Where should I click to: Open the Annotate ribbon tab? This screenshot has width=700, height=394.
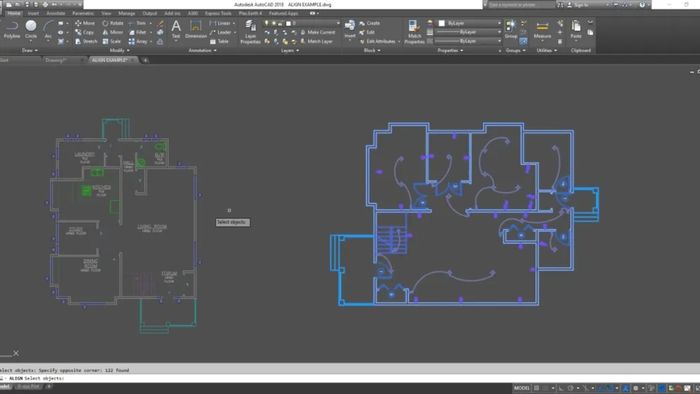[x=56, y=13]
